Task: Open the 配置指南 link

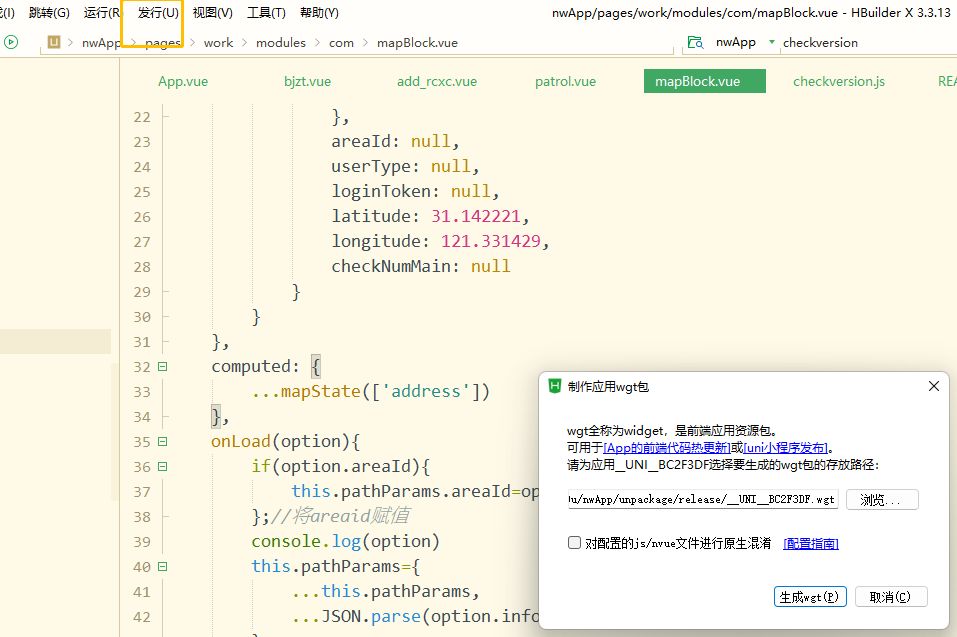Action: tap(810, 544)
